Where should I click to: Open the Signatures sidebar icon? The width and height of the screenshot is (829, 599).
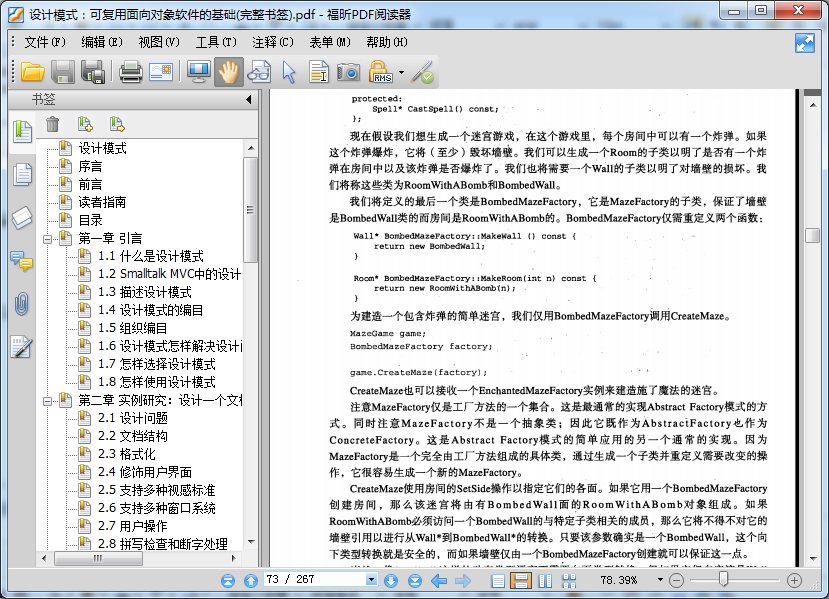click(22, 347)
